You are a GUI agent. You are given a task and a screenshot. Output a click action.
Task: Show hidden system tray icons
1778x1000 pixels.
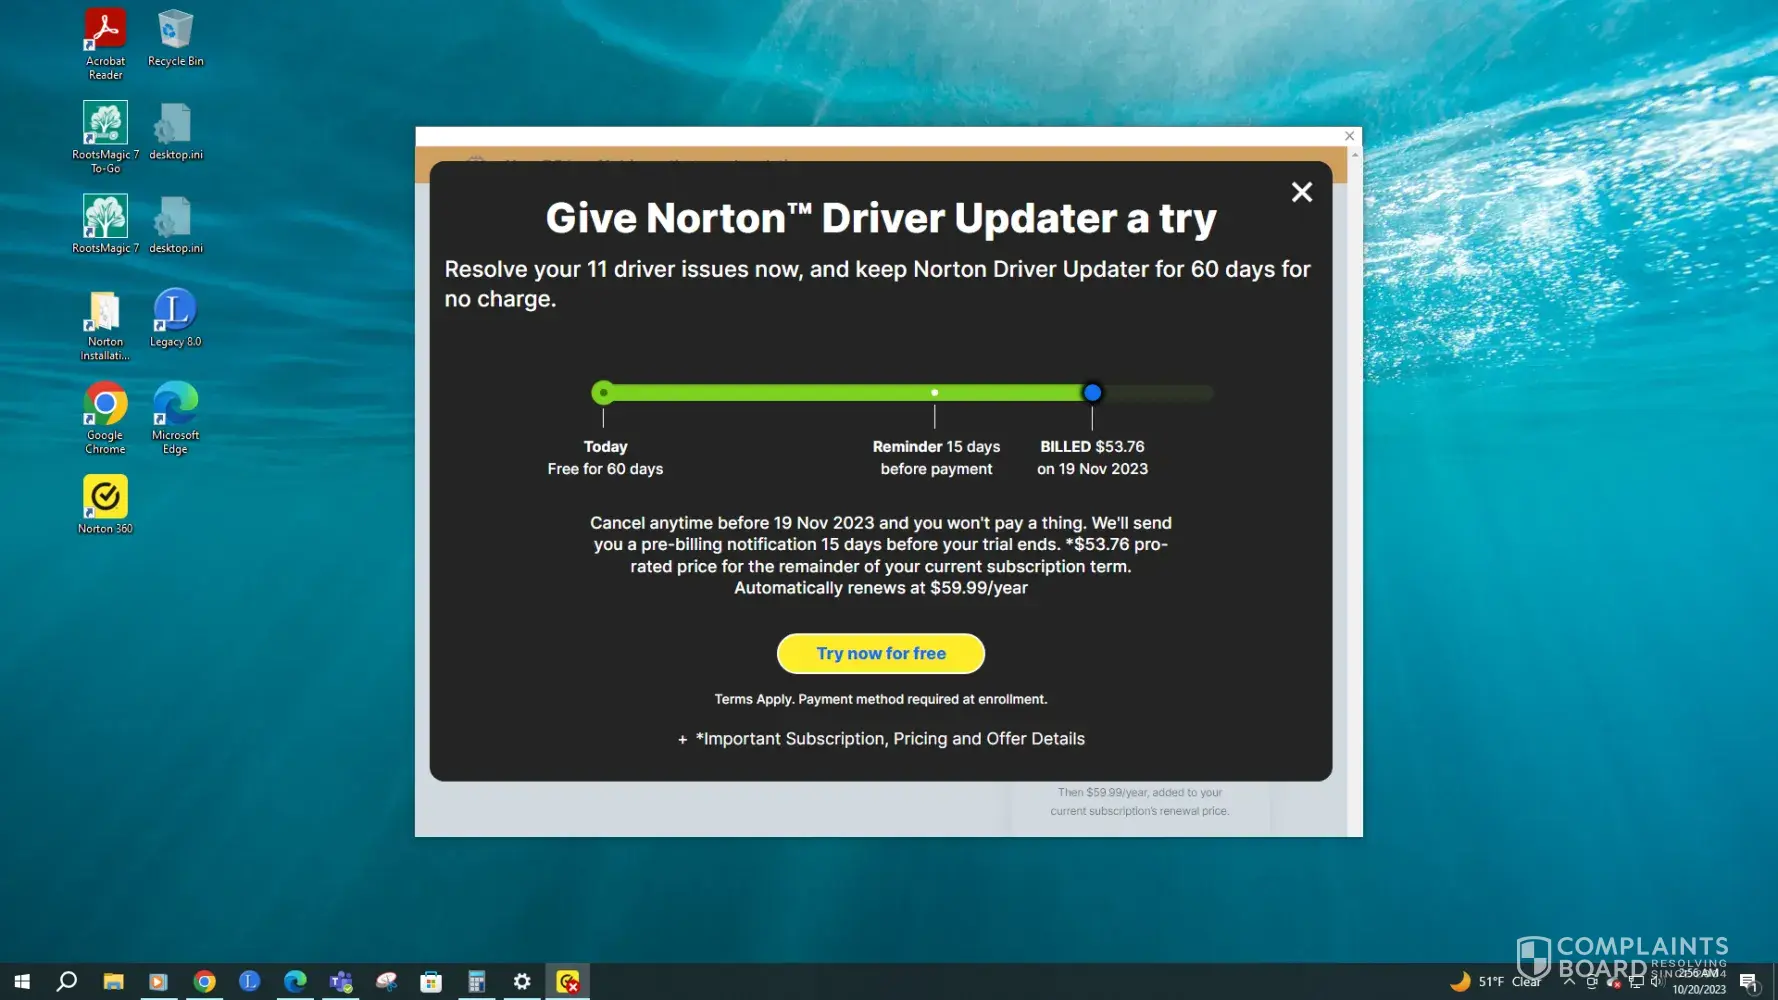tap(1569, 982)
